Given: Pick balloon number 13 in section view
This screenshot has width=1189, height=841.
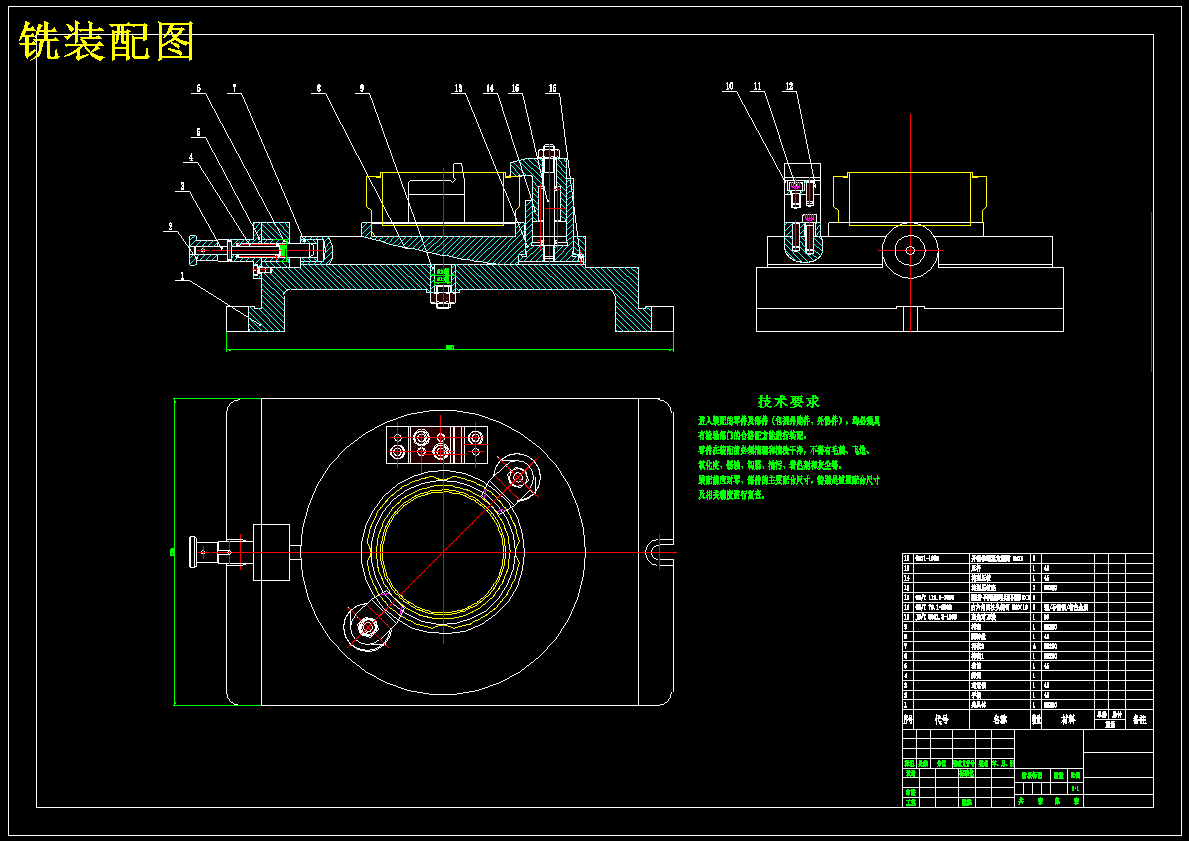Looking at the screenshot, I should [458, 89].
